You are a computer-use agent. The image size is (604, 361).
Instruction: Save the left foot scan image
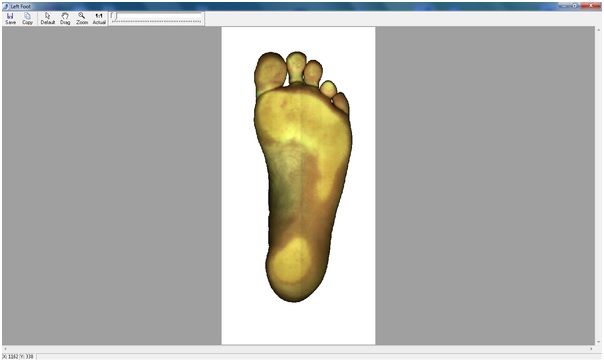coord(10,18)
